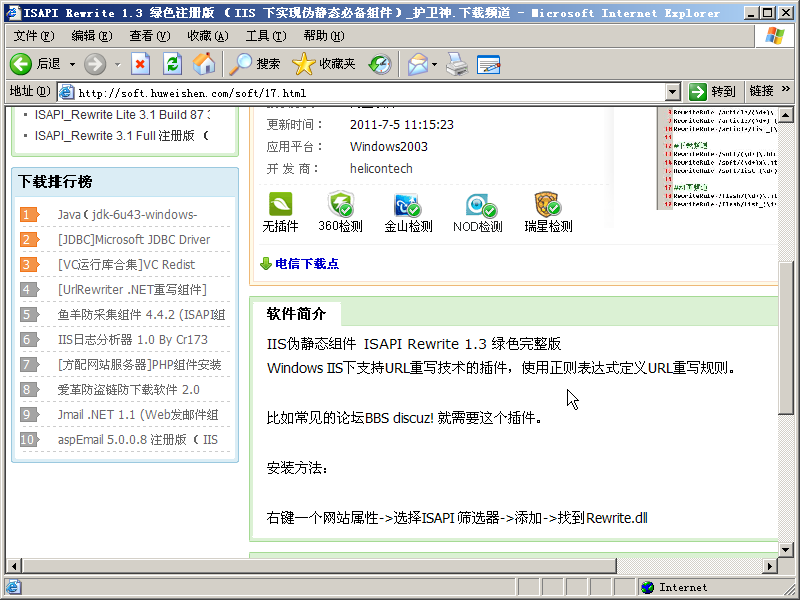This screenshot has width=800, height=600.
Task: Open the 编辑(E) menu
Action: tap(92, 36)
